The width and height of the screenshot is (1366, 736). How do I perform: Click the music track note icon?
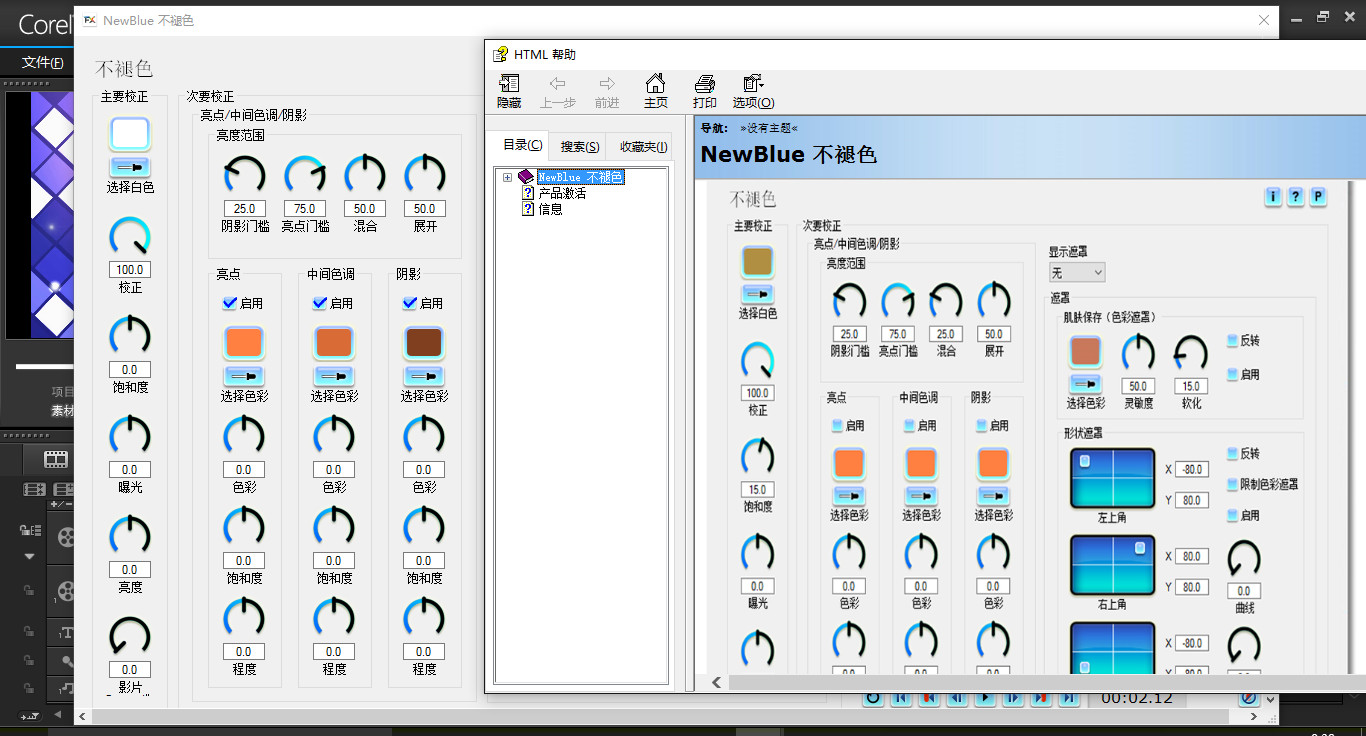tap(66, 688)
